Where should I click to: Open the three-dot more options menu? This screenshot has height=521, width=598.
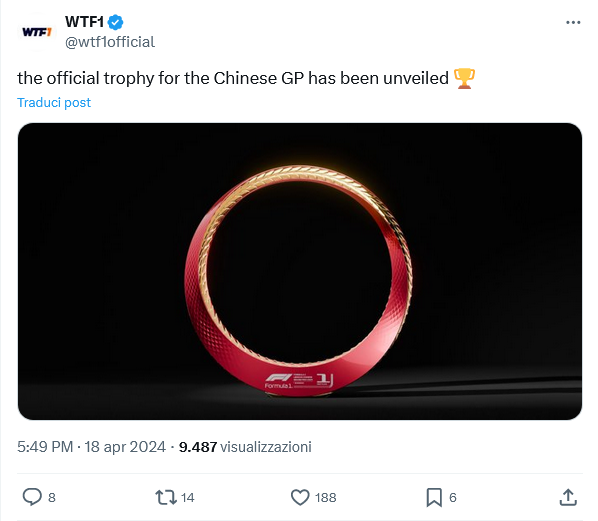click(573, 23)
